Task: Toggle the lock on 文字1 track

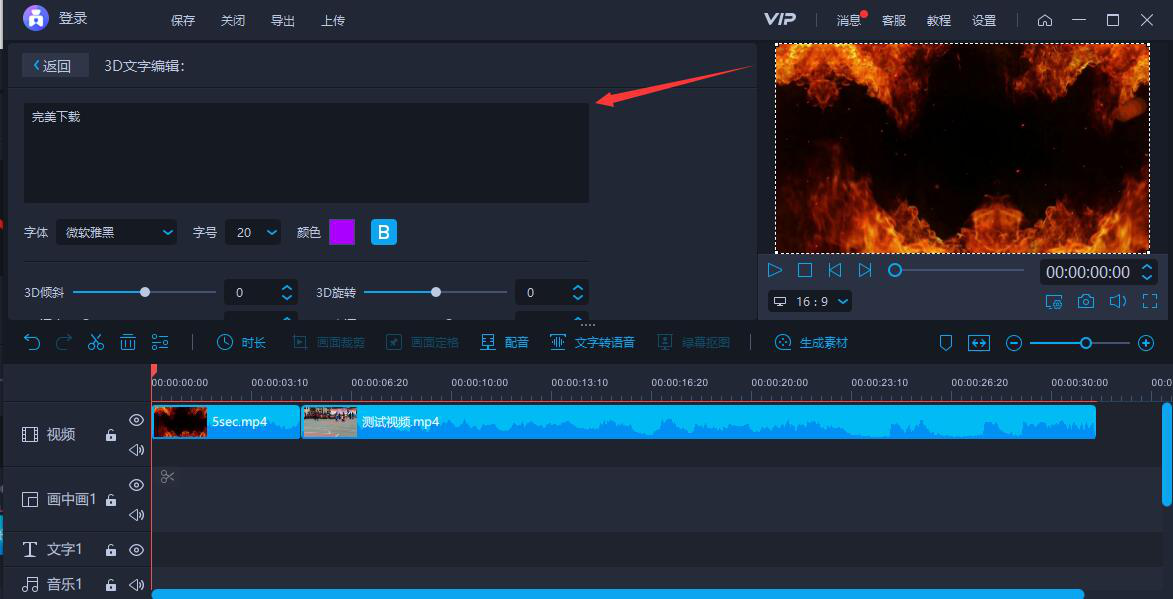Action: [111, 550]
